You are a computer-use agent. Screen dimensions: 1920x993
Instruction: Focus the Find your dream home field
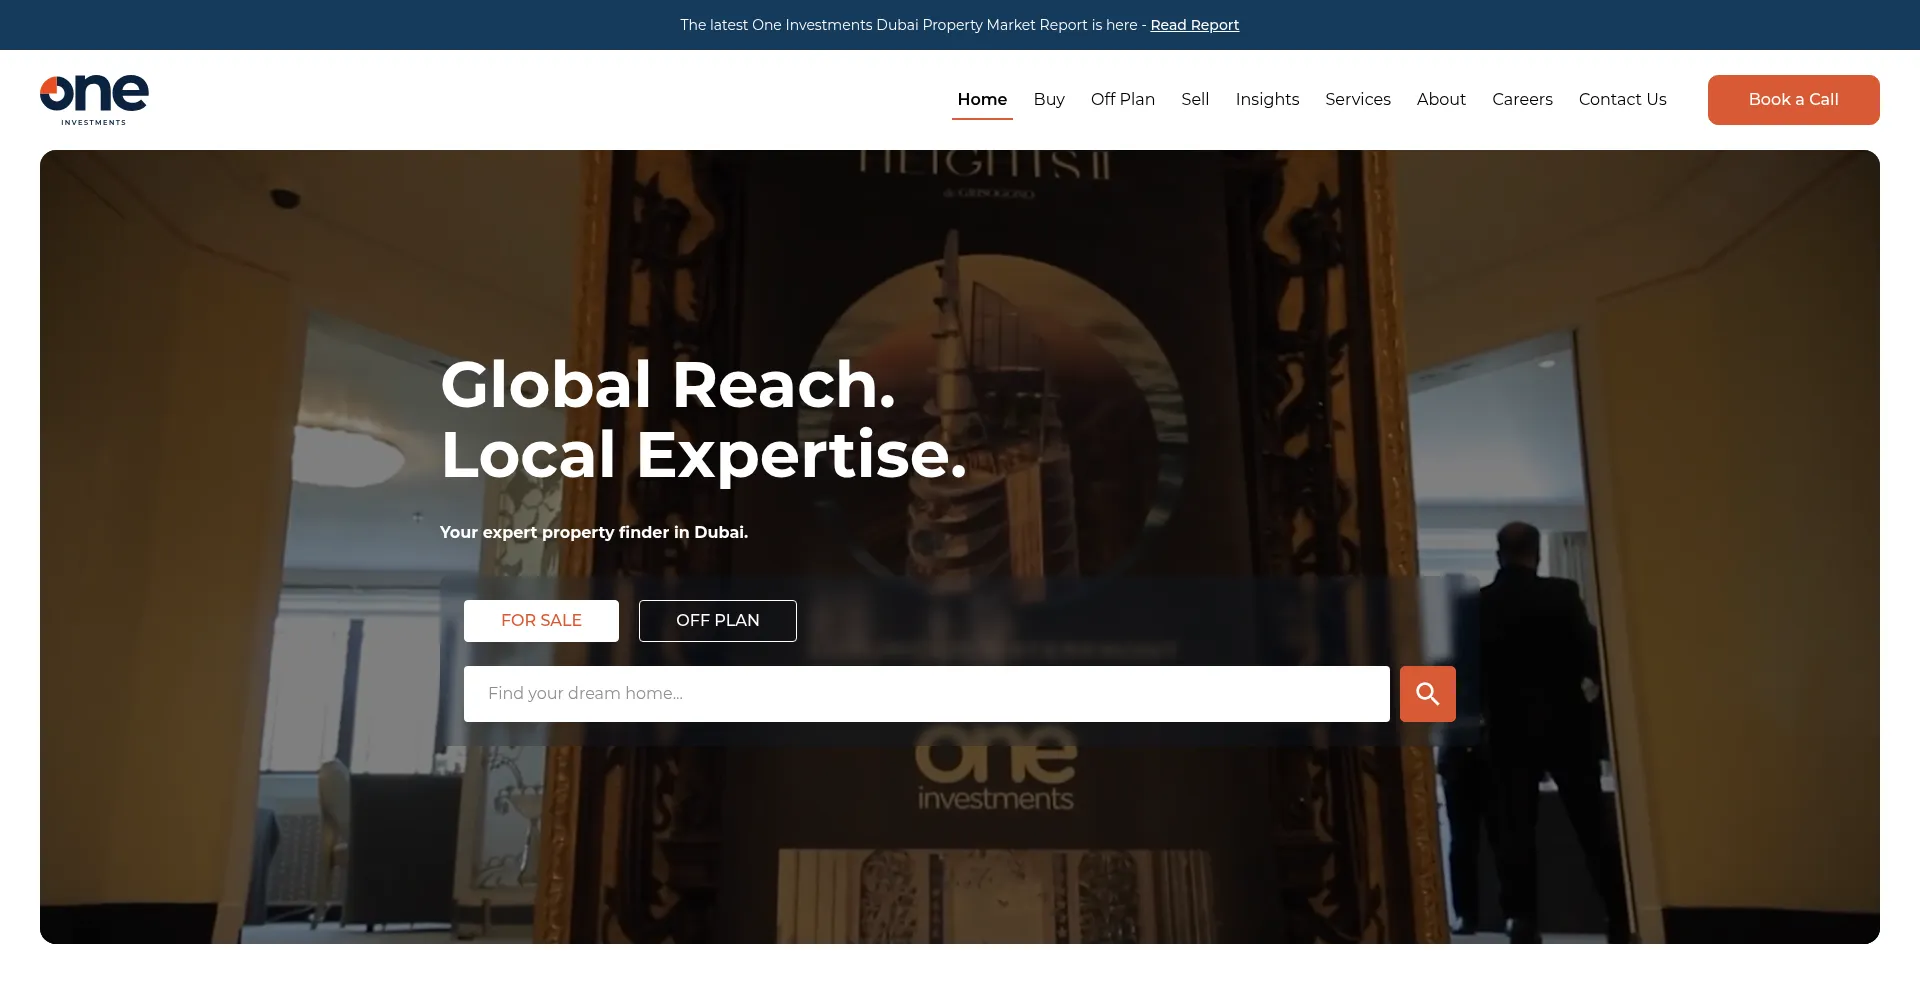coord(926,694)
